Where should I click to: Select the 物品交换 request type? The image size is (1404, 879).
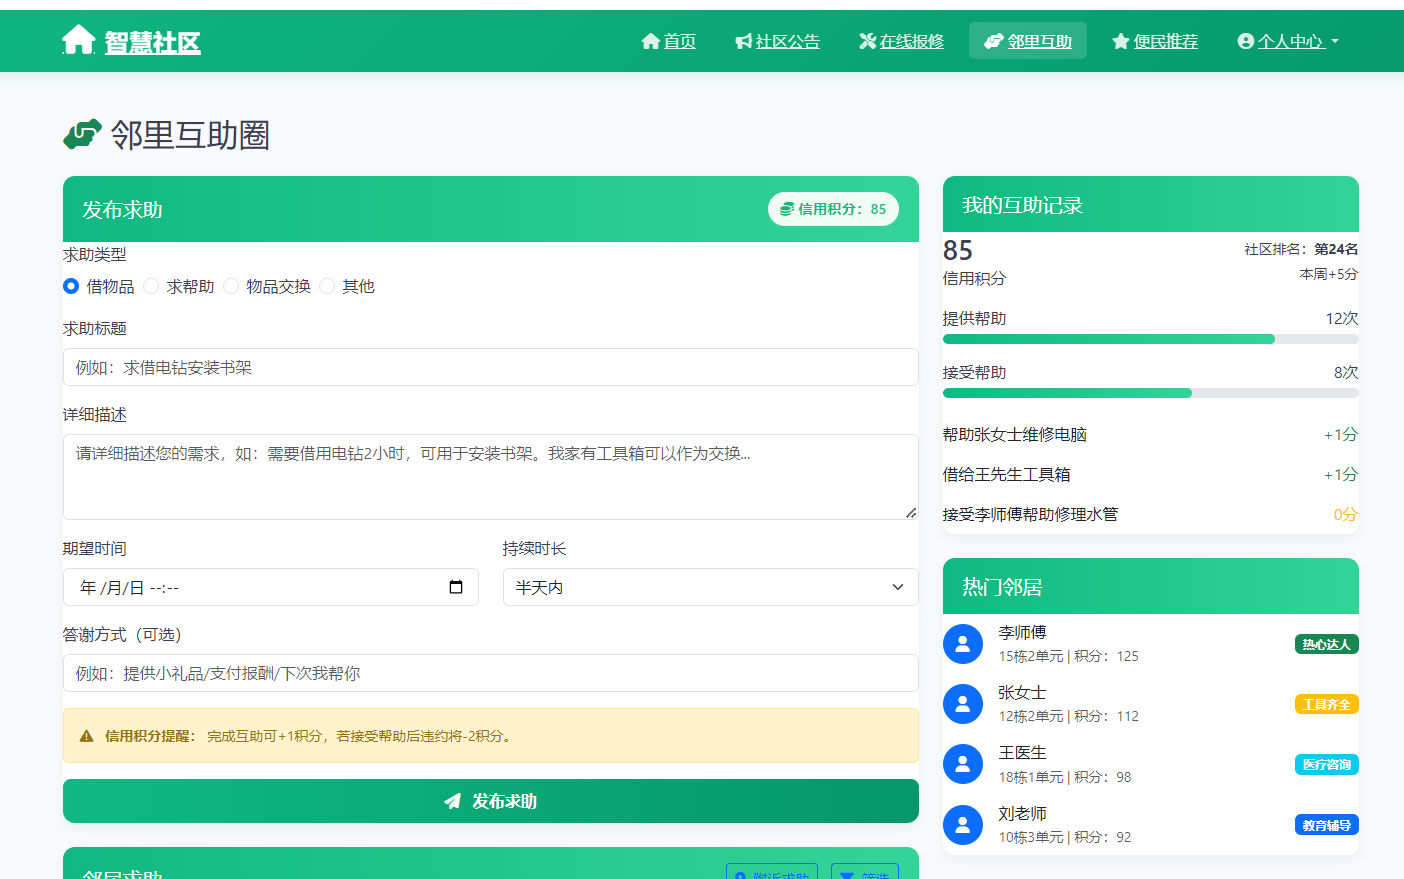coord(231,286)
